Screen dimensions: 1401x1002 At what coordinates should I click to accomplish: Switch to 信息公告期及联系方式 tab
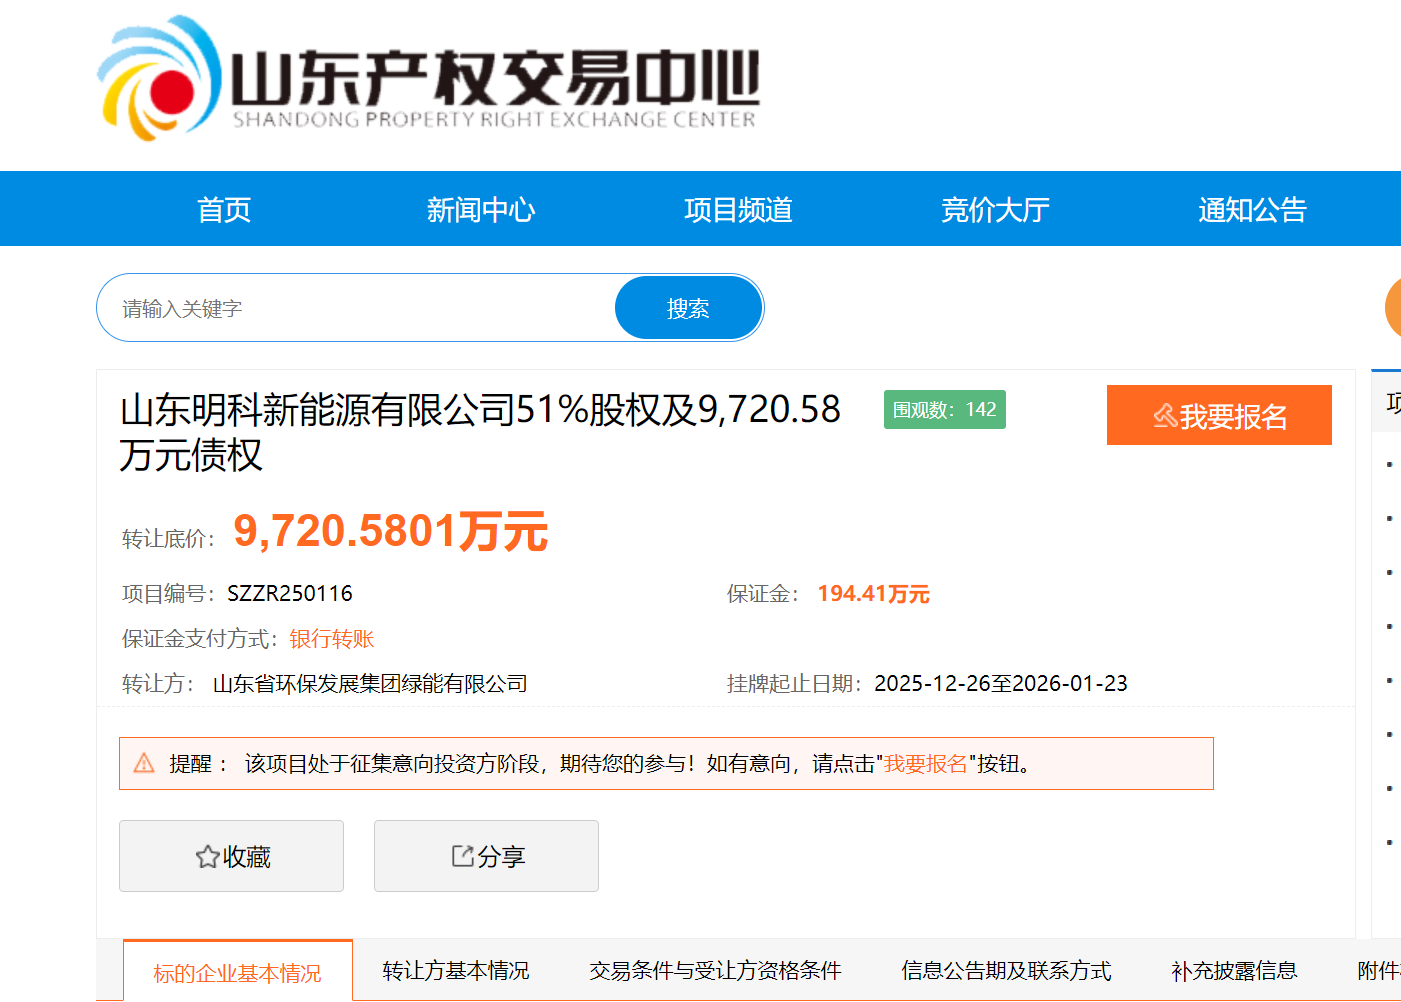1006,971
